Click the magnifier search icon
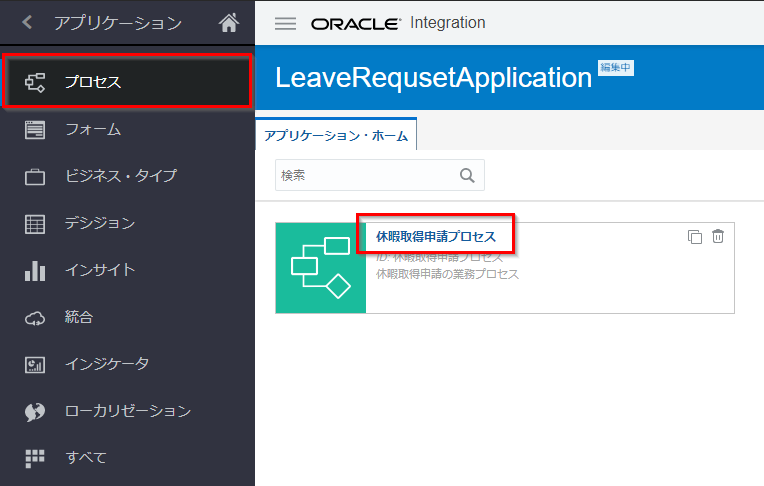Viewport: 764px width, 486px height. coord(467,175)
